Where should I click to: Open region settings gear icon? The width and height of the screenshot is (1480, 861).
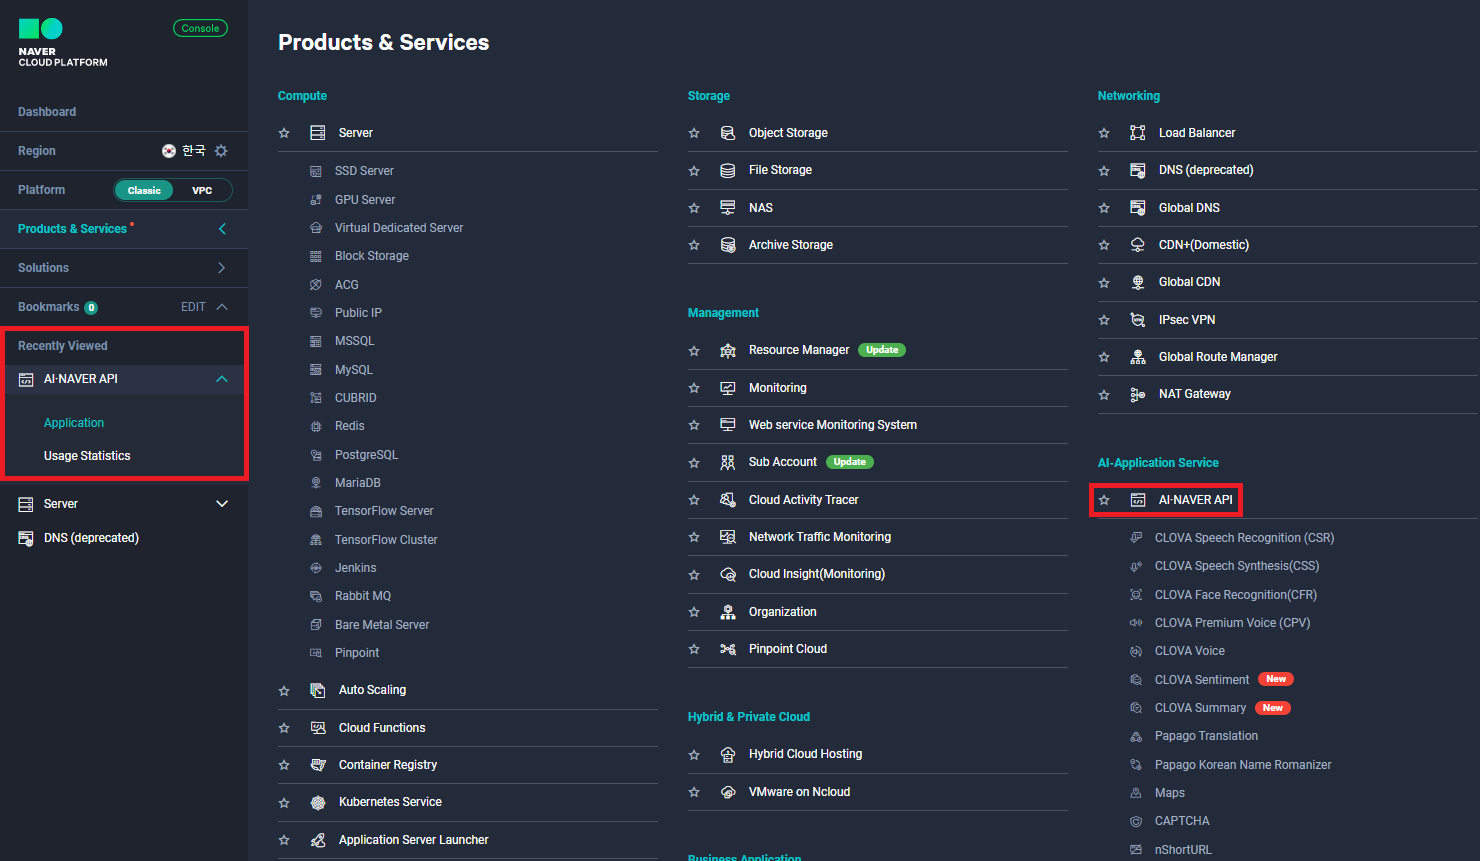click(x=221, y=151)
